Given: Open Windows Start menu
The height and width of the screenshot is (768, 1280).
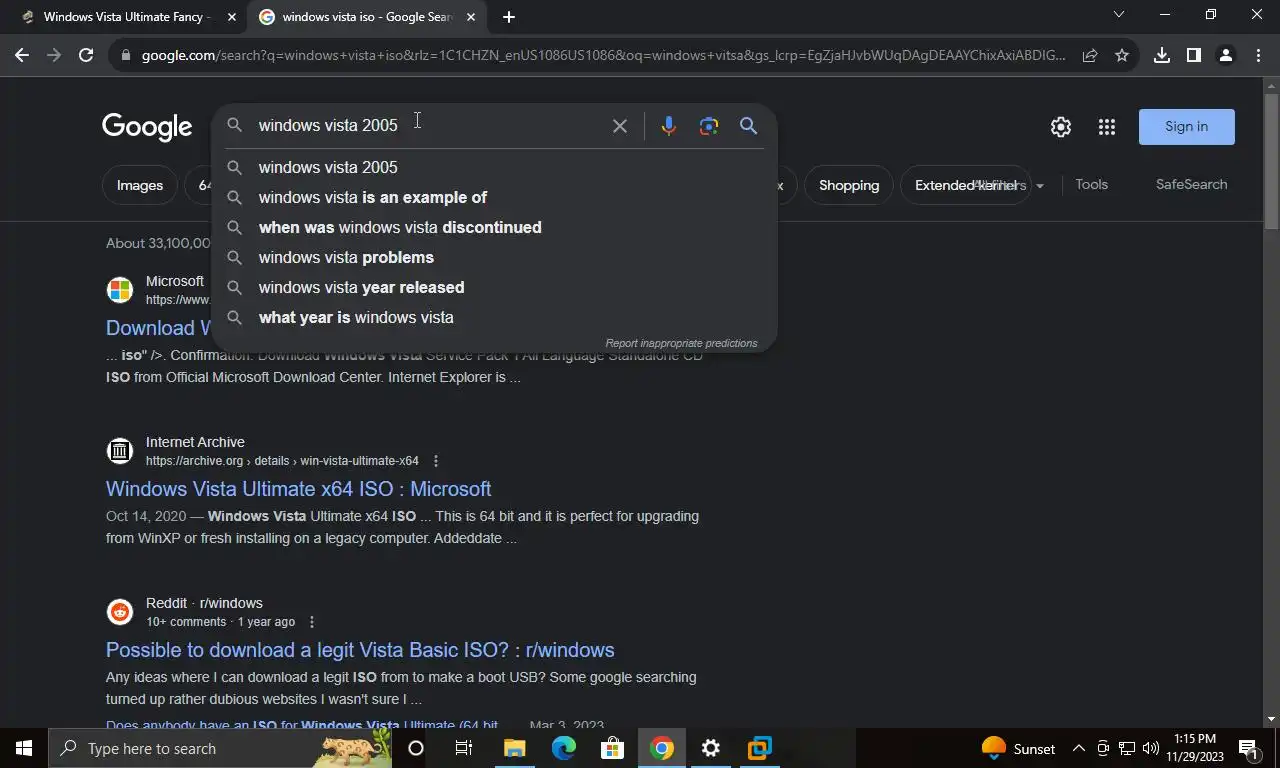Looking at the screenshot, I should tap(23, 748).
